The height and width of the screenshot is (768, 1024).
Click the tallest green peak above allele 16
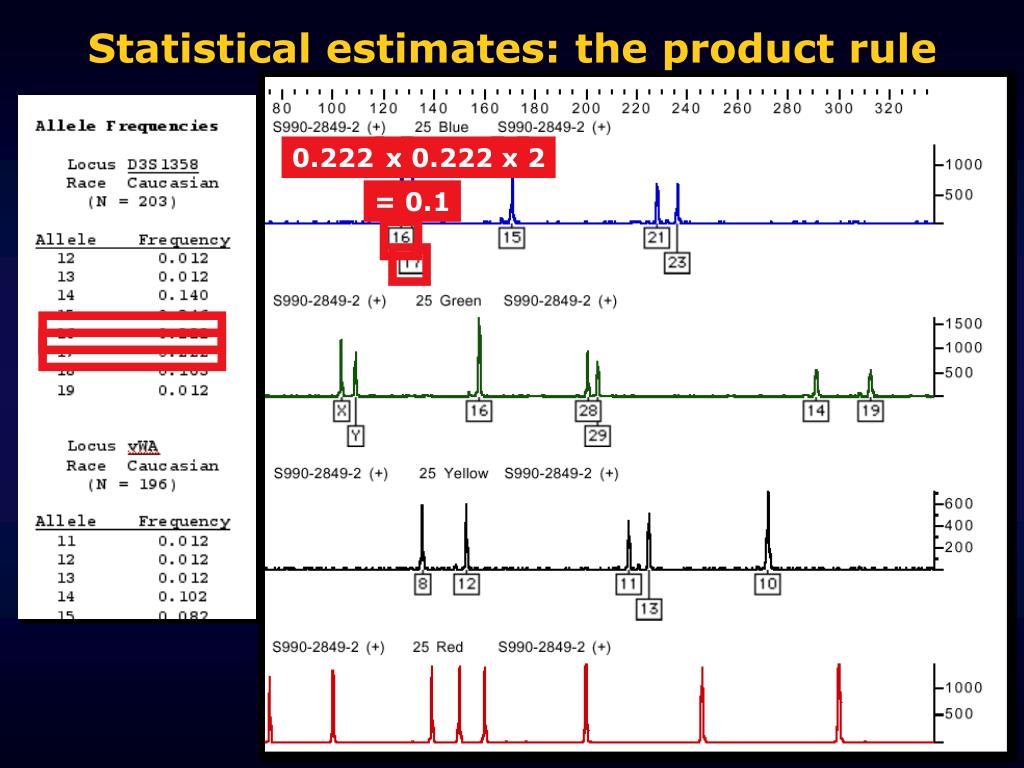[x=479, y=356]
